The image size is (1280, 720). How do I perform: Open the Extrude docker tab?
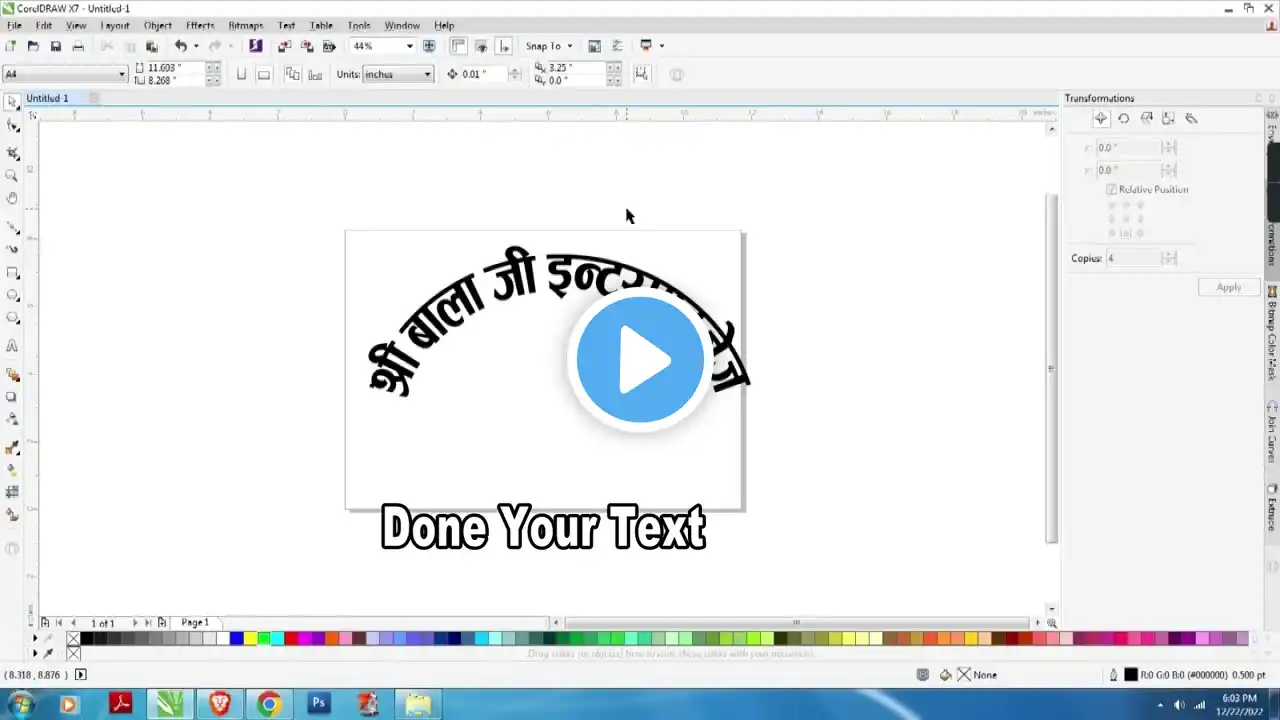point(1272,507)
